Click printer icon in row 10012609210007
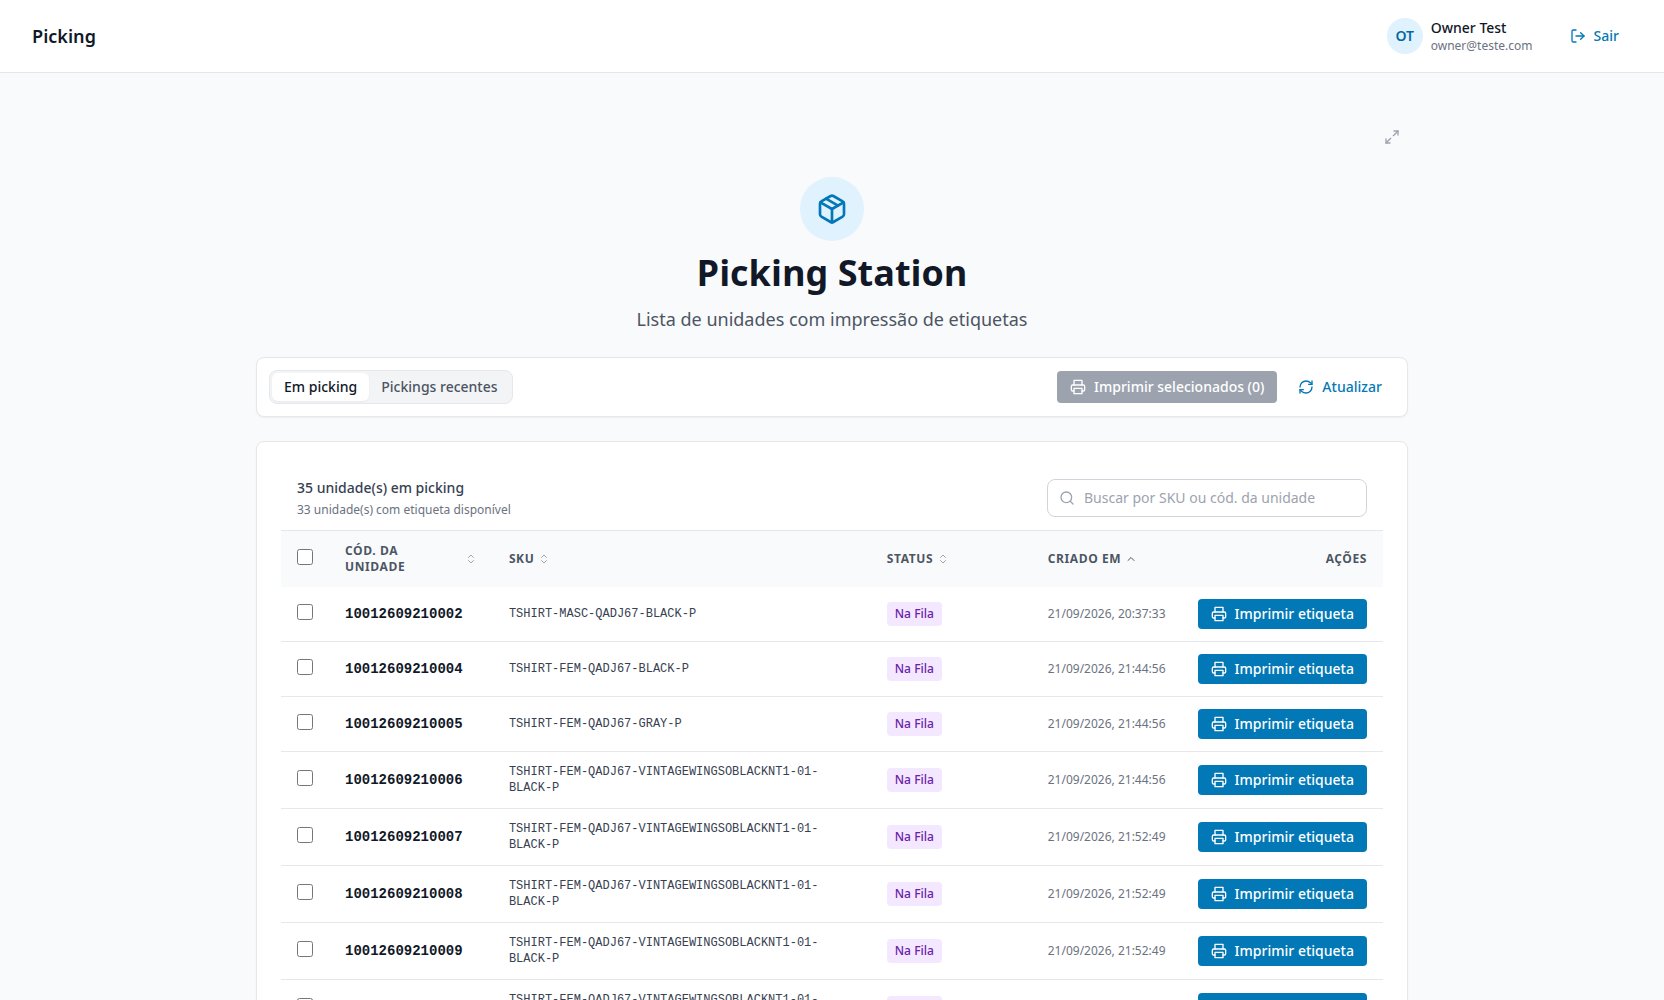Viewport: 1664px width, 1000px height. click(x=1219, y=837)
